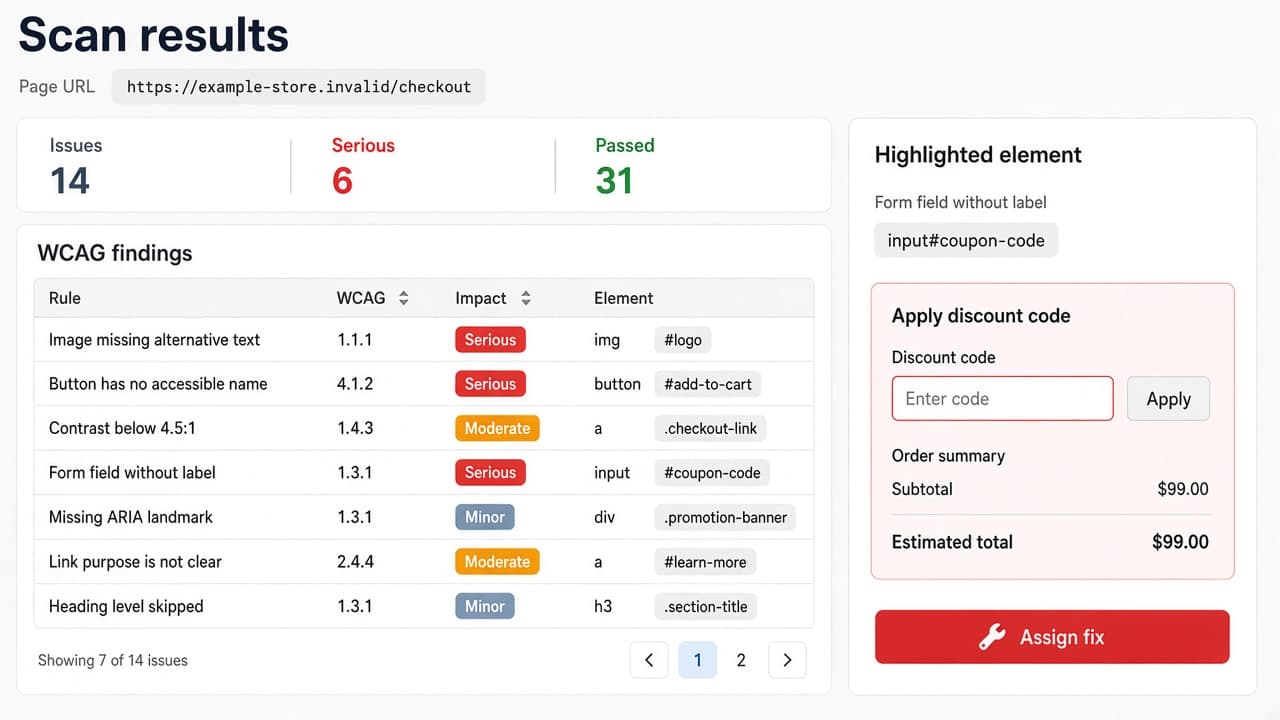This screenshot has height=720, width=1280.
Task: Select page 1 in pagination
Action: point(698,660)
